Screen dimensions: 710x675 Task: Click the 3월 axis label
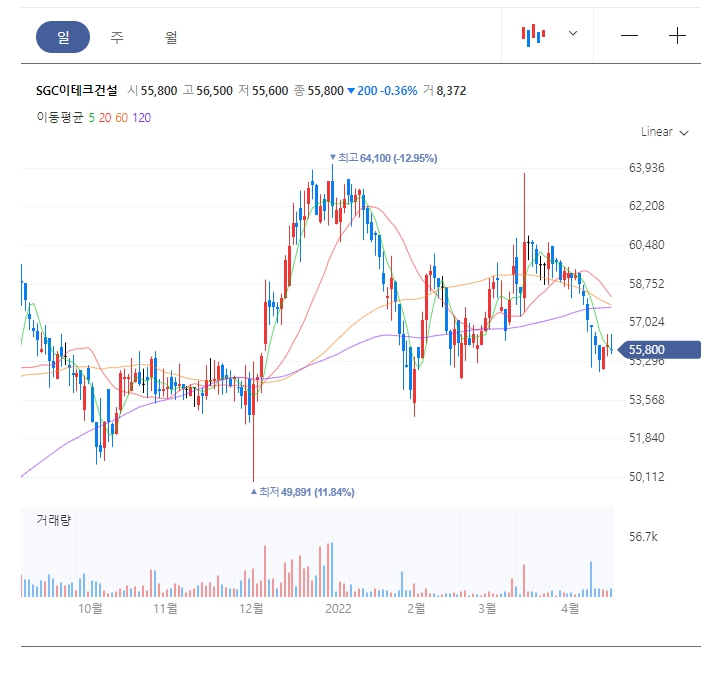point(487,608)
